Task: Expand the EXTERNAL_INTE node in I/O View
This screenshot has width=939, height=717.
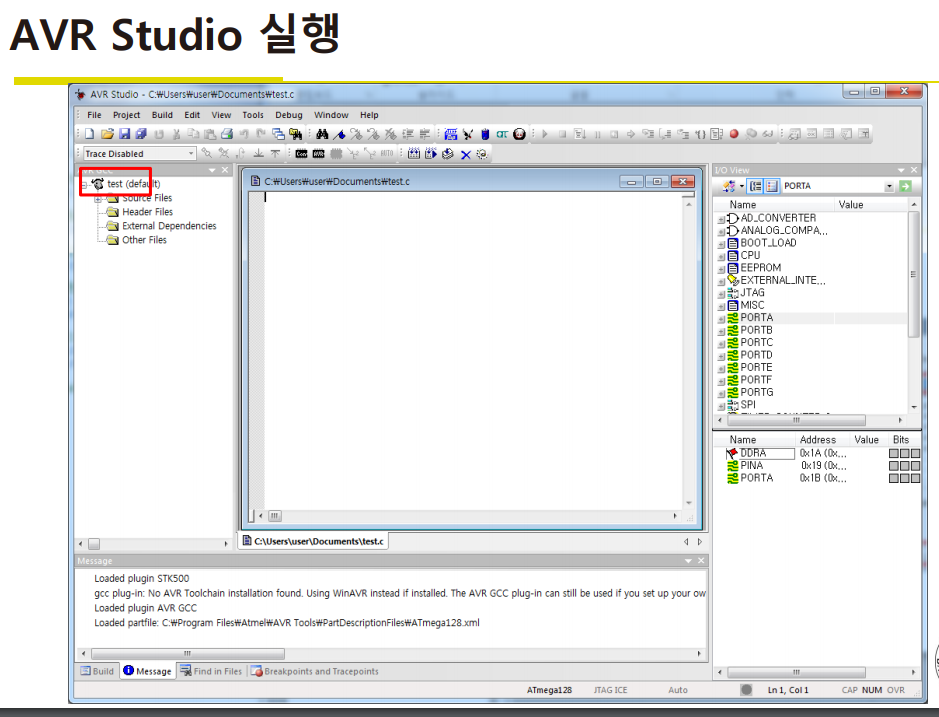Action: click(721, 280)
